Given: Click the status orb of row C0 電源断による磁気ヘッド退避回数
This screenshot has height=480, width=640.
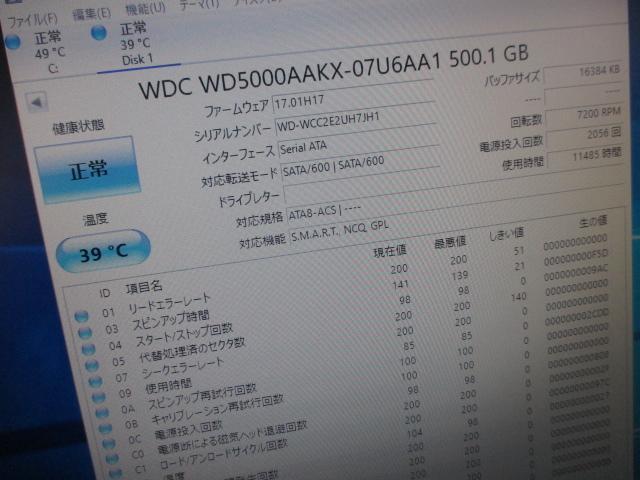Looking at the screenshot, I should pos(112,459).
